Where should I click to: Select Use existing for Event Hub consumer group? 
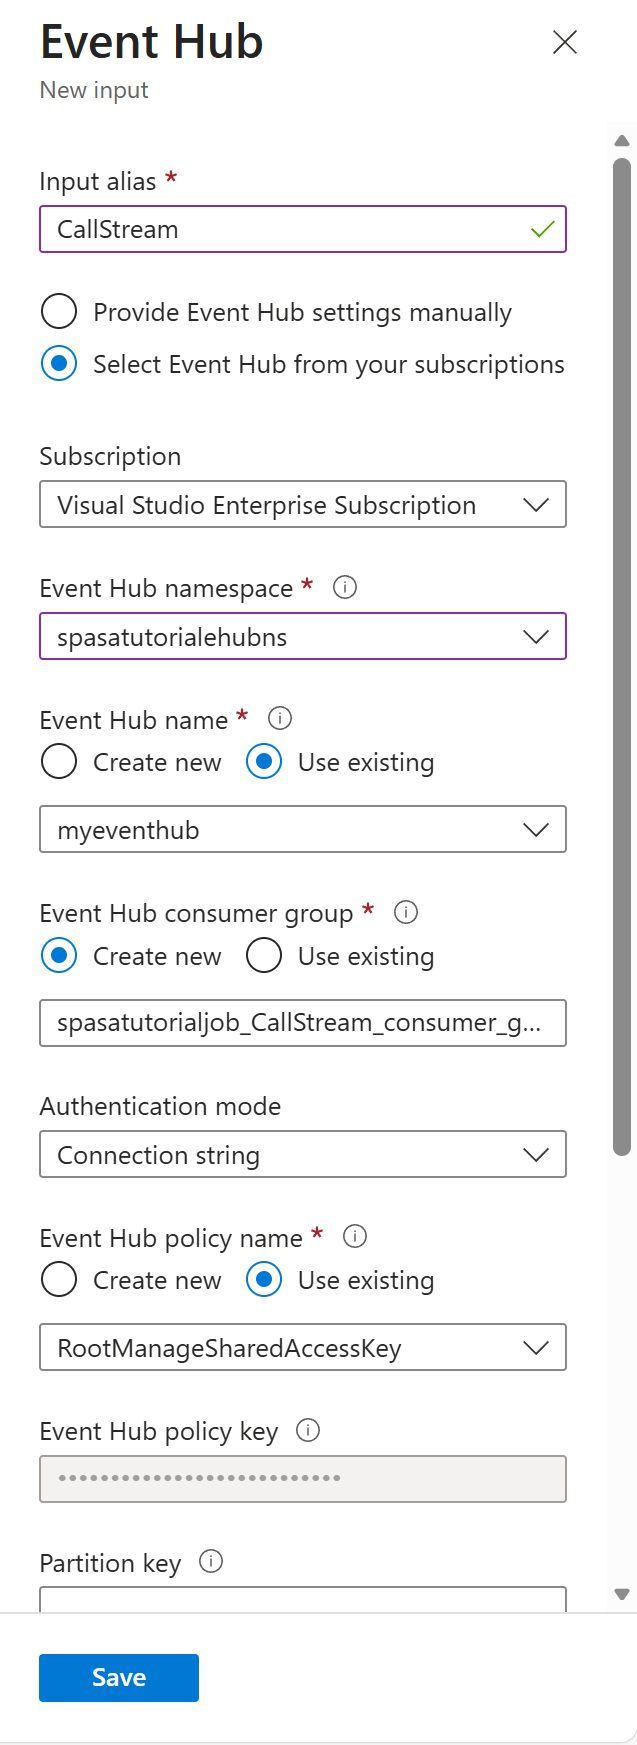click(x=264, y=955)
